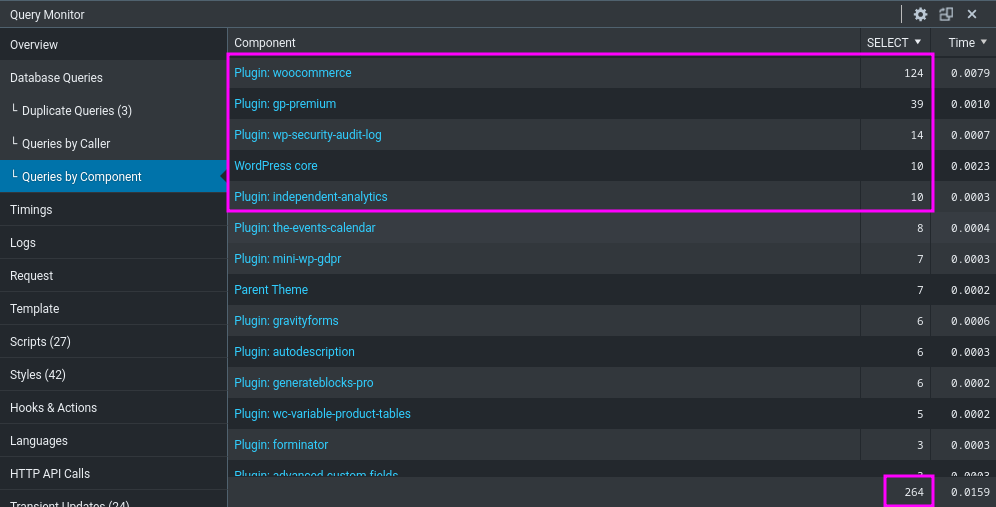Open Languages panel
The height and width of the screenshot is (507, 996).
(x=113, y=441)
